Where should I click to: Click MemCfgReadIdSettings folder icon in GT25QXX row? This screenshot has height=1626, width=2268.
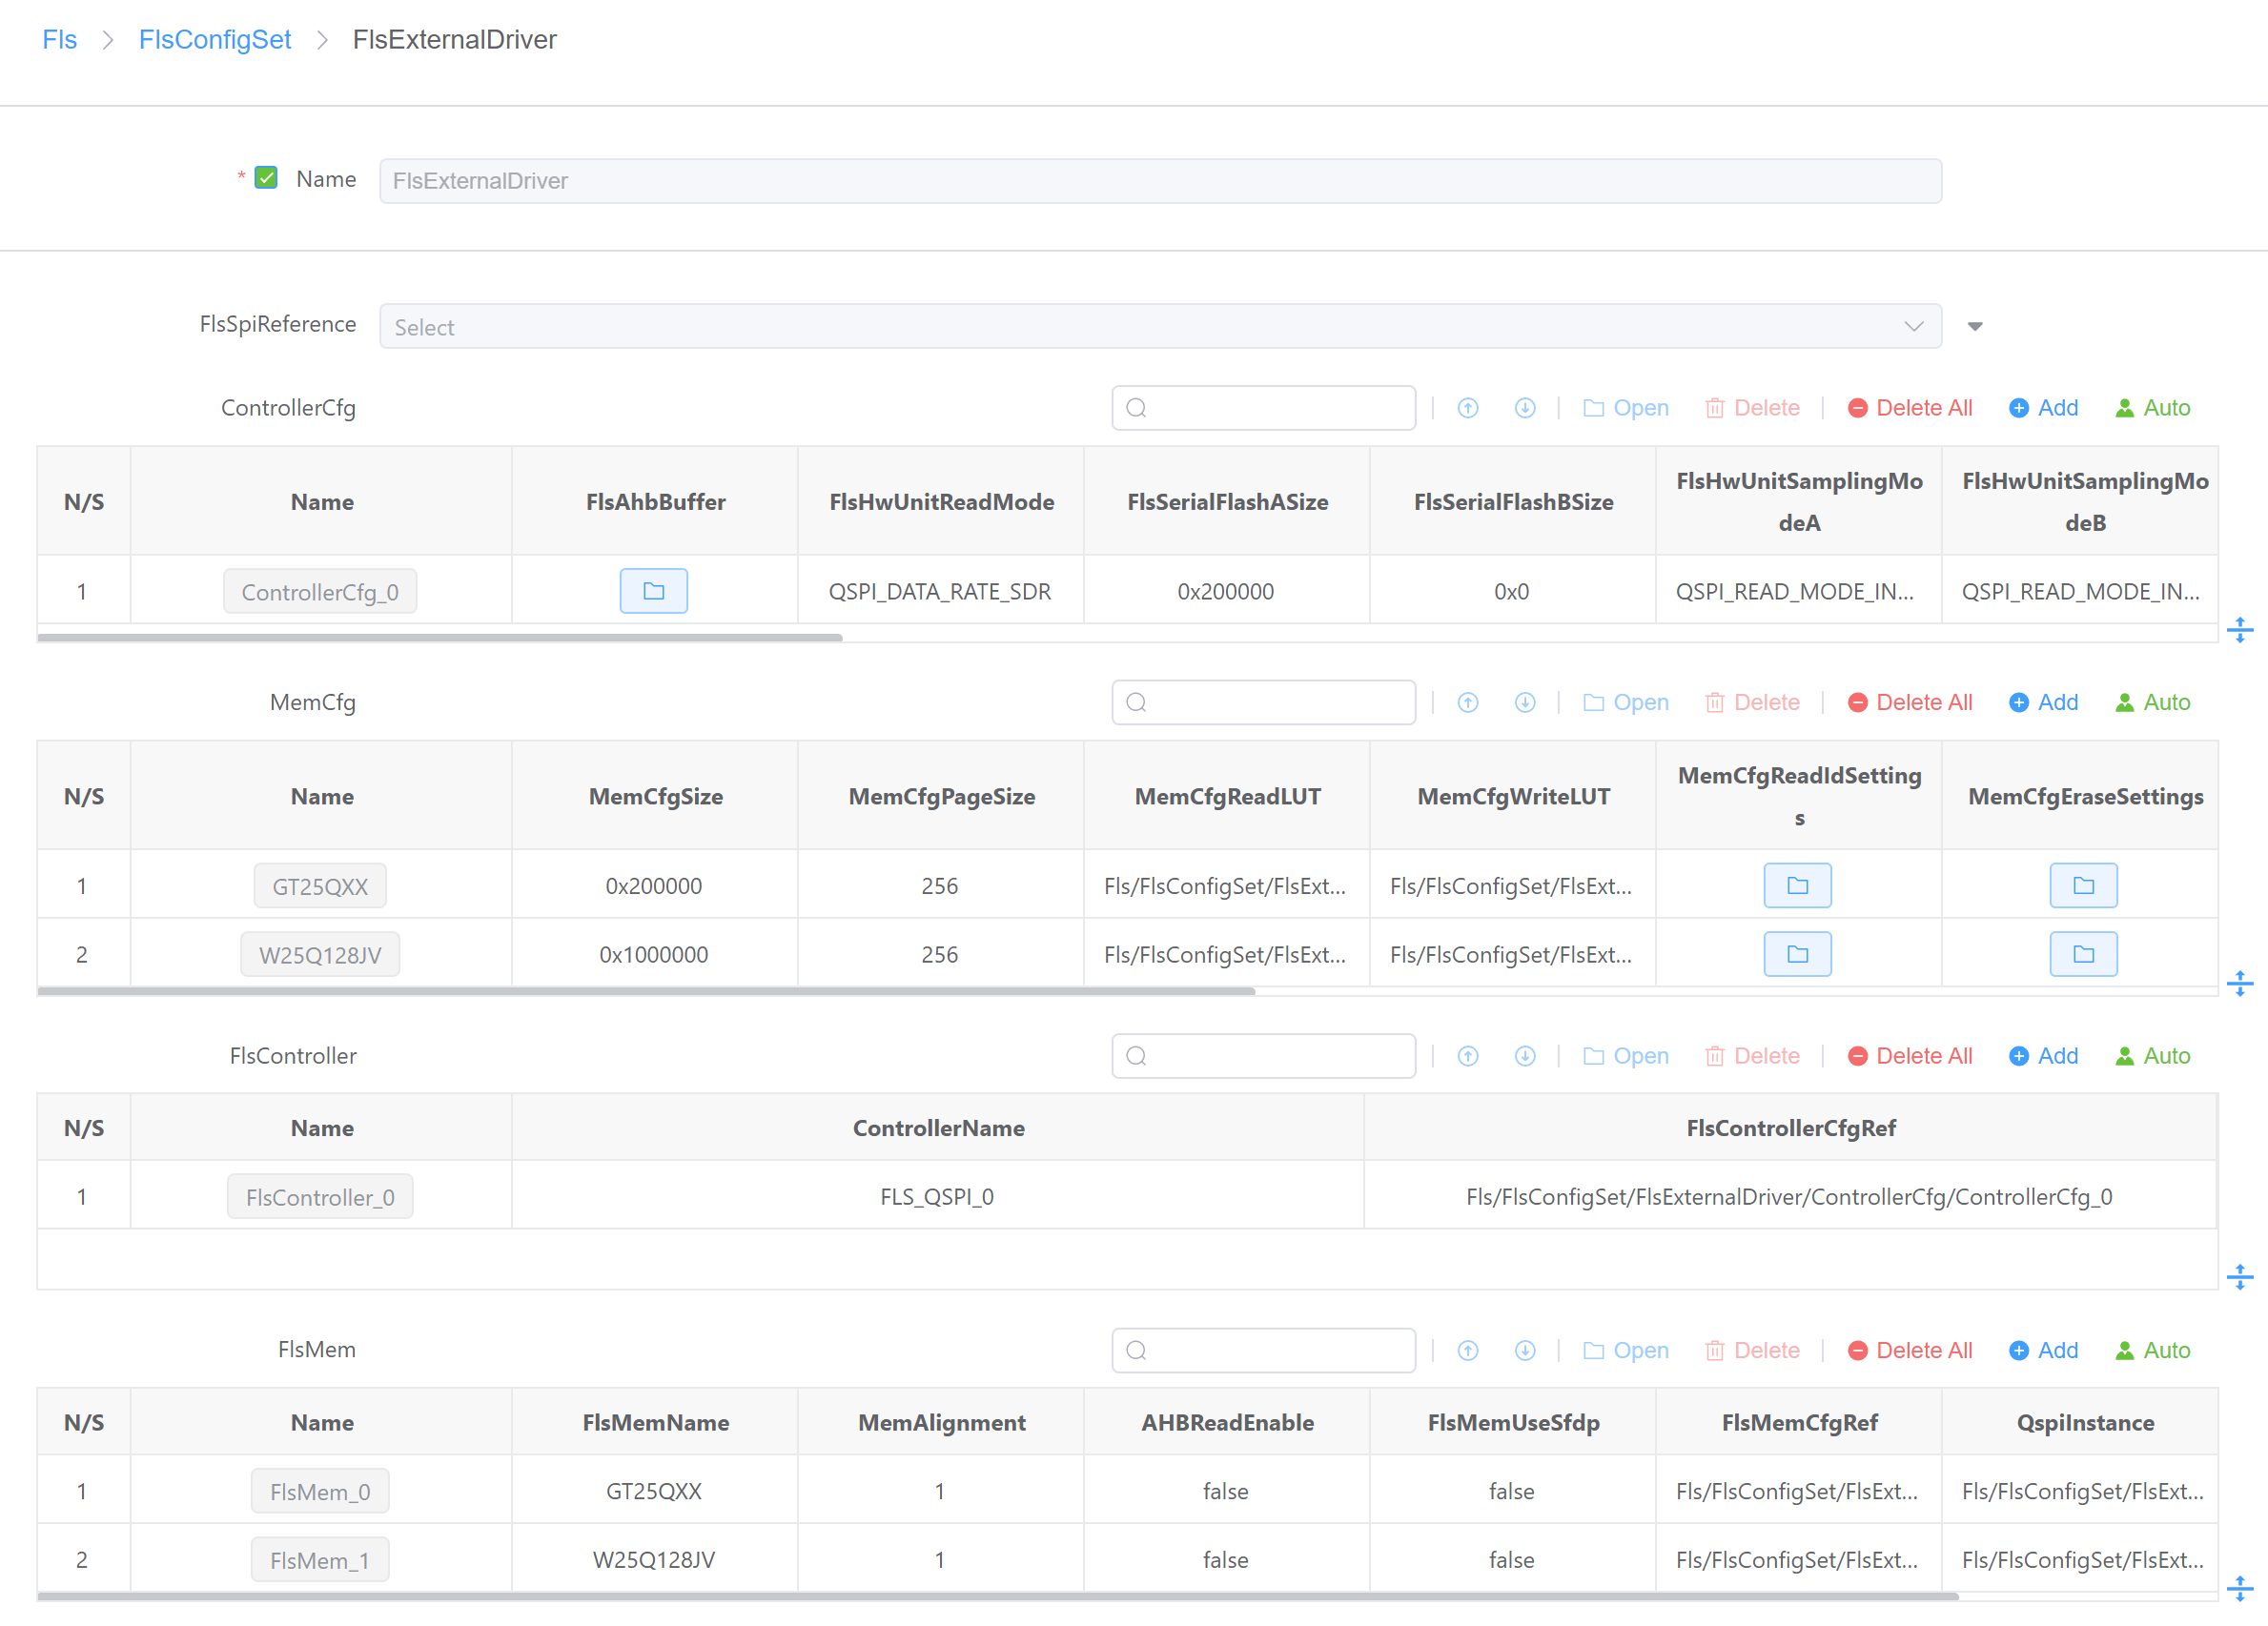(1796, 885)
